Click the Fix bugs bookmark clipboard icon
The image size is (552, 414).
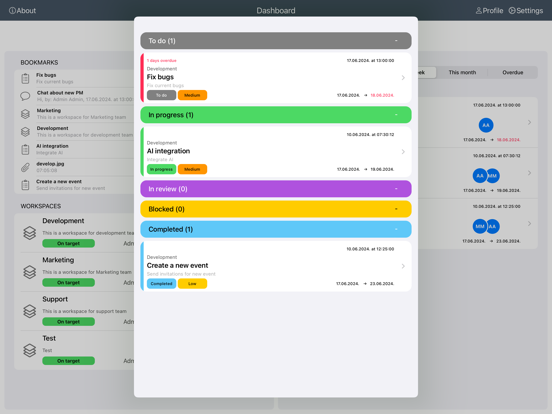(25, 79)
